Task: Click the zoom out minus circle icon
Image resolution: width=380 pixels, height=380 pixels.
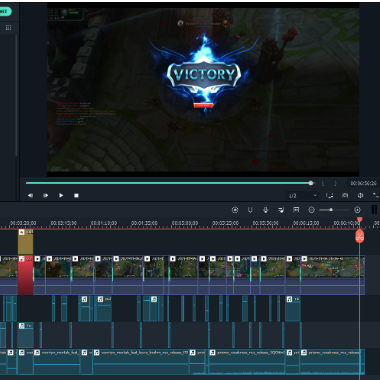Action: tap(312, 210)
